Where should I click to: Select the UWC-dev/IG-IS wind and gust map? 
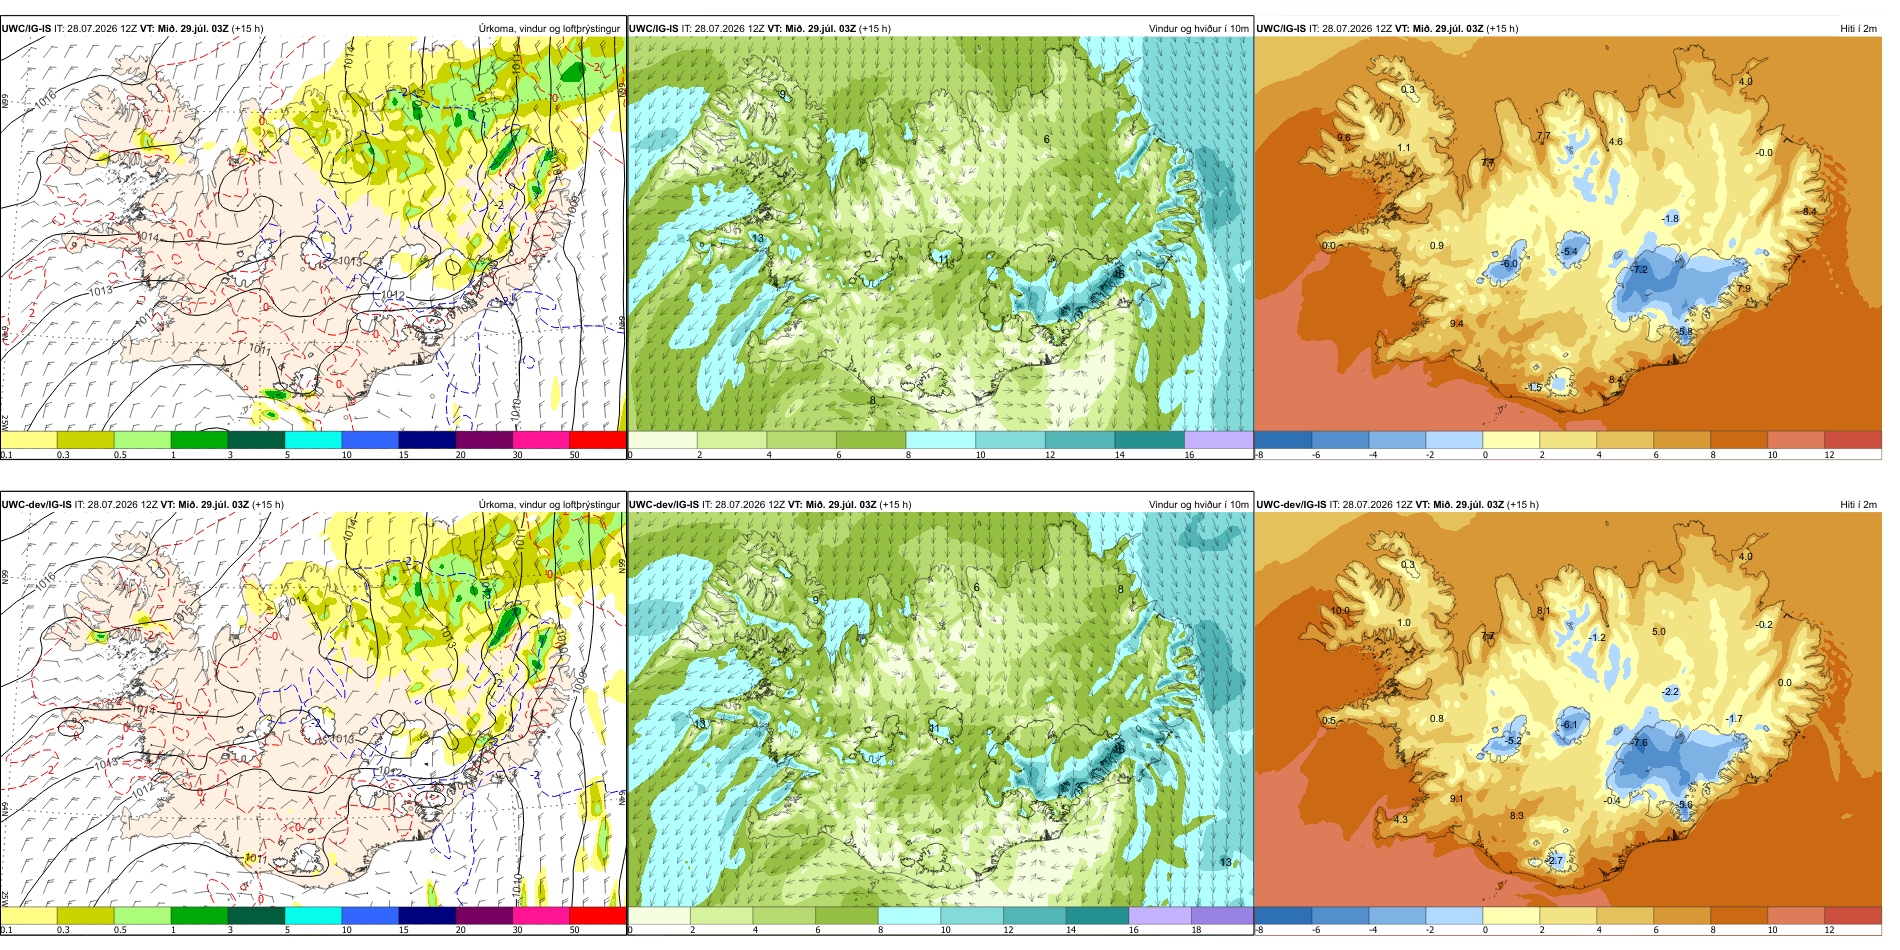[x=940, y=709]
